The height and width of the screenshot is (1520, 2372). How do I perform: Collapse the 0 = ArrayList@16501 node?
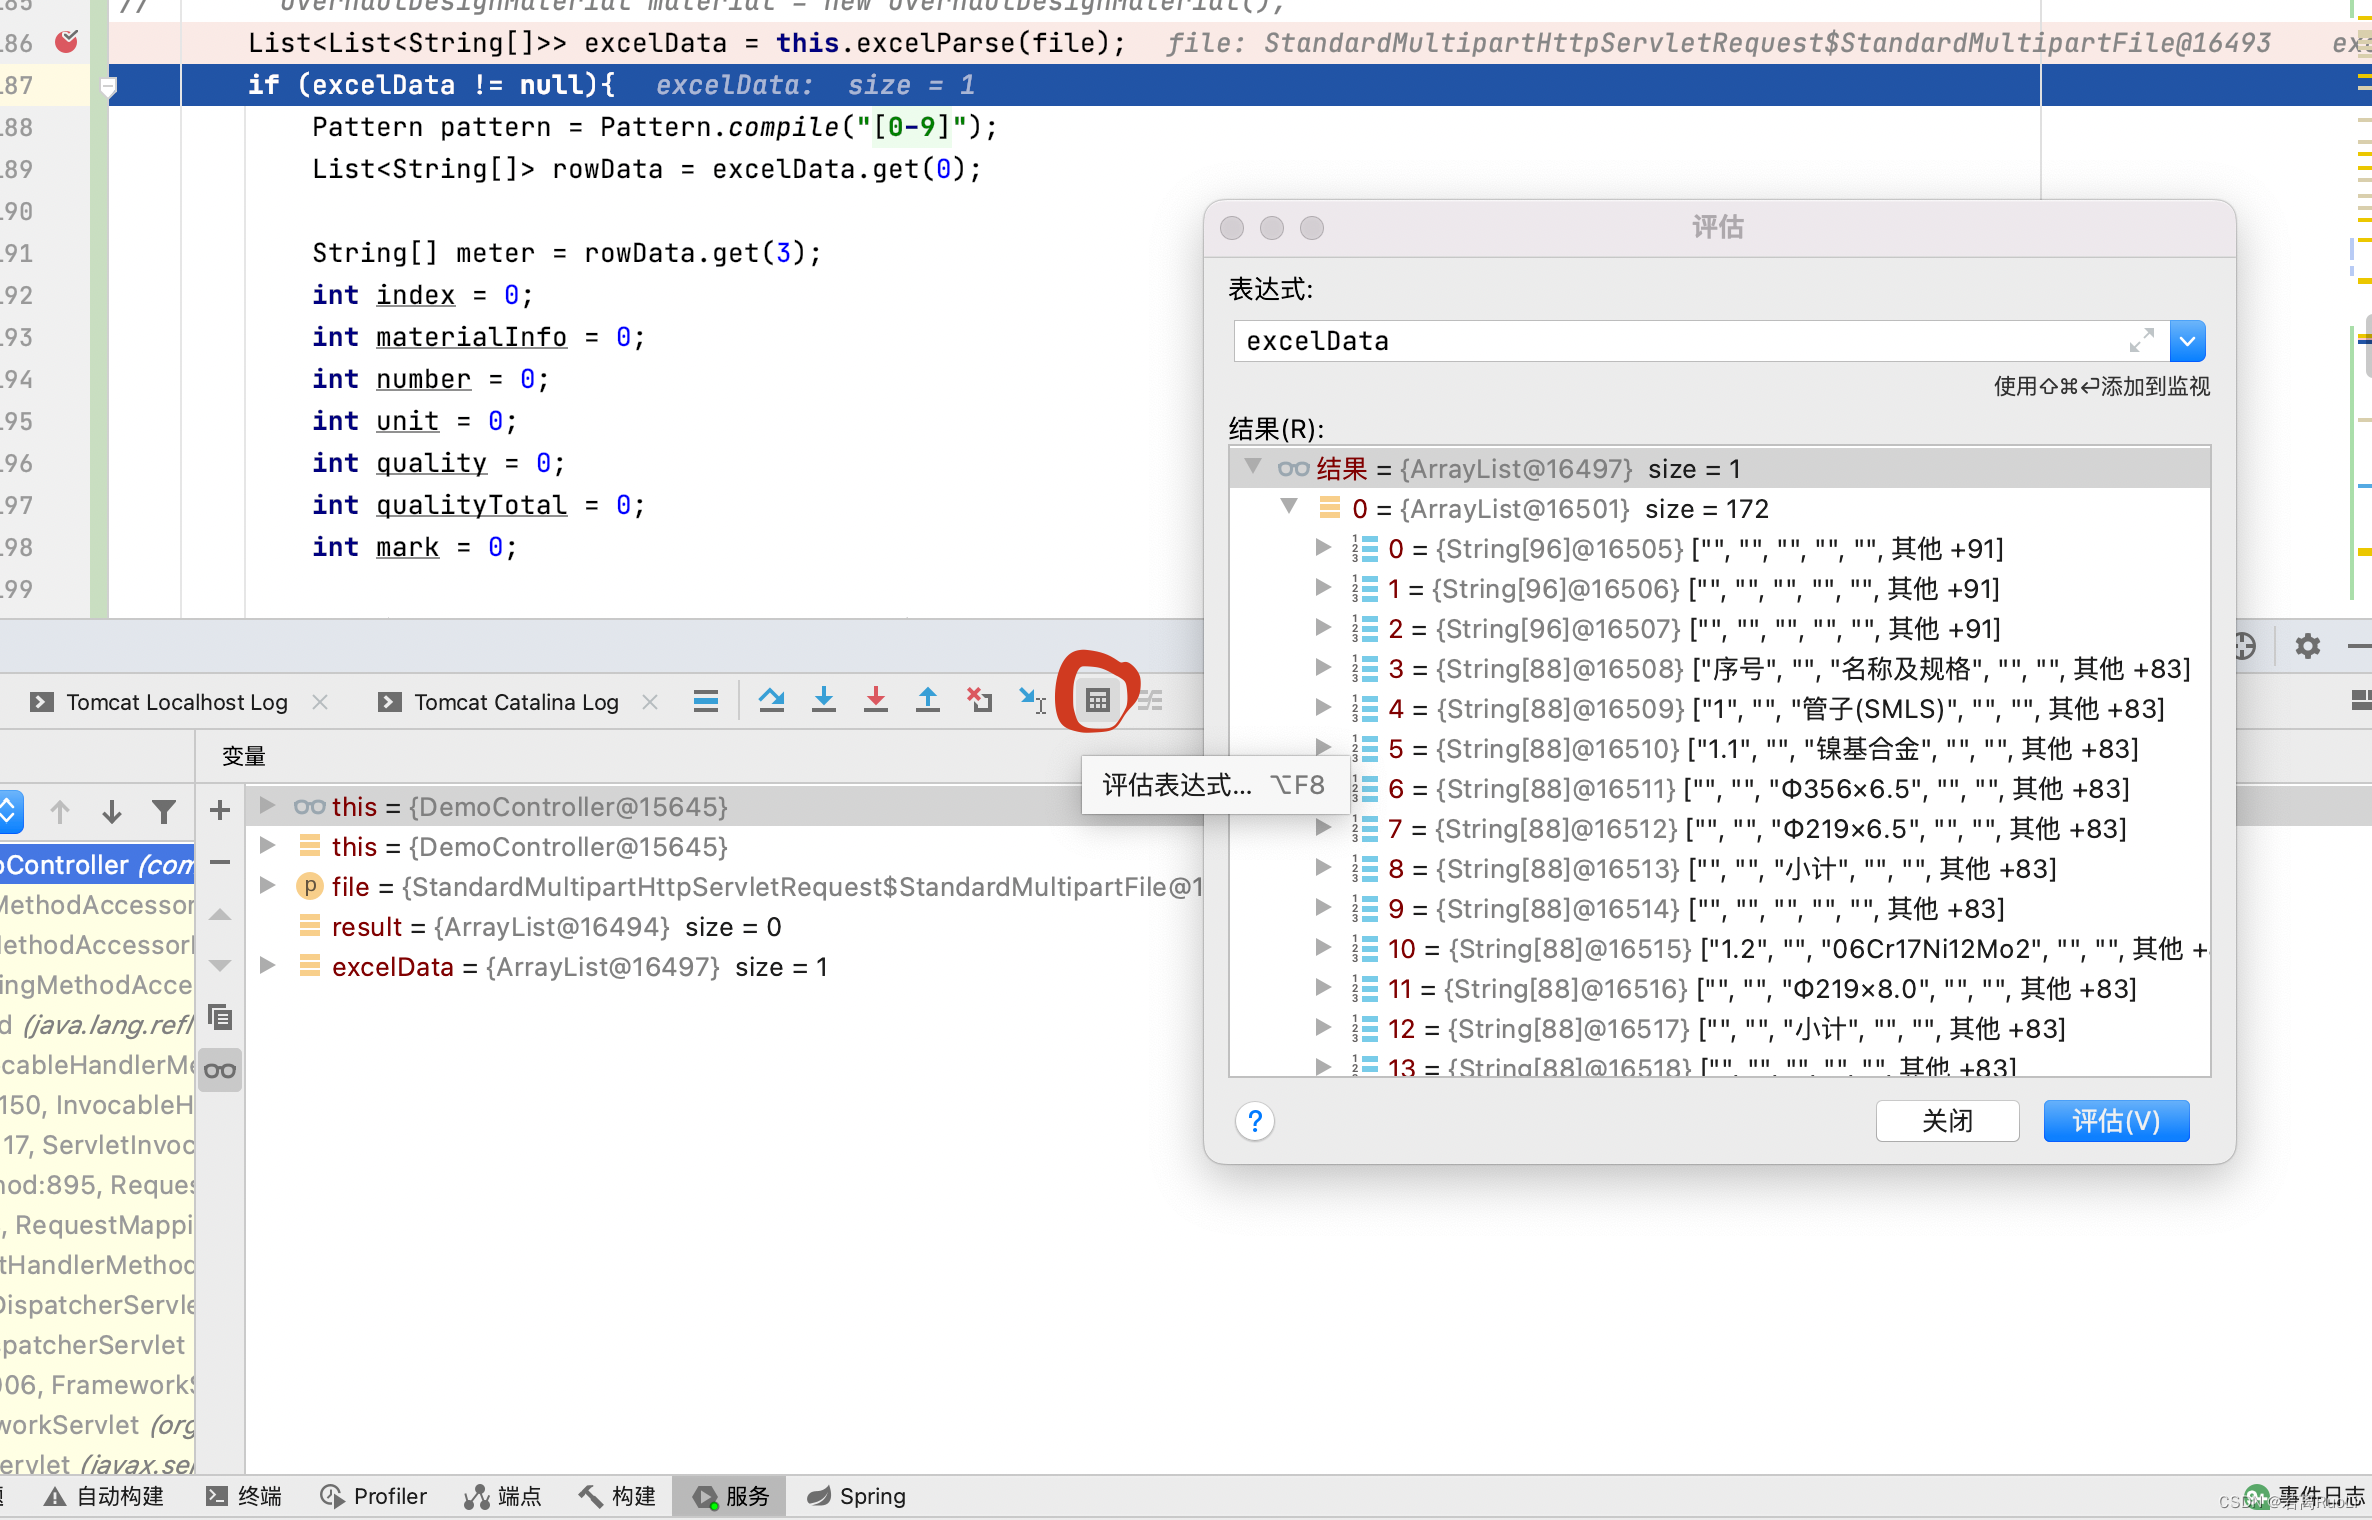click(x=1289, y=507)
